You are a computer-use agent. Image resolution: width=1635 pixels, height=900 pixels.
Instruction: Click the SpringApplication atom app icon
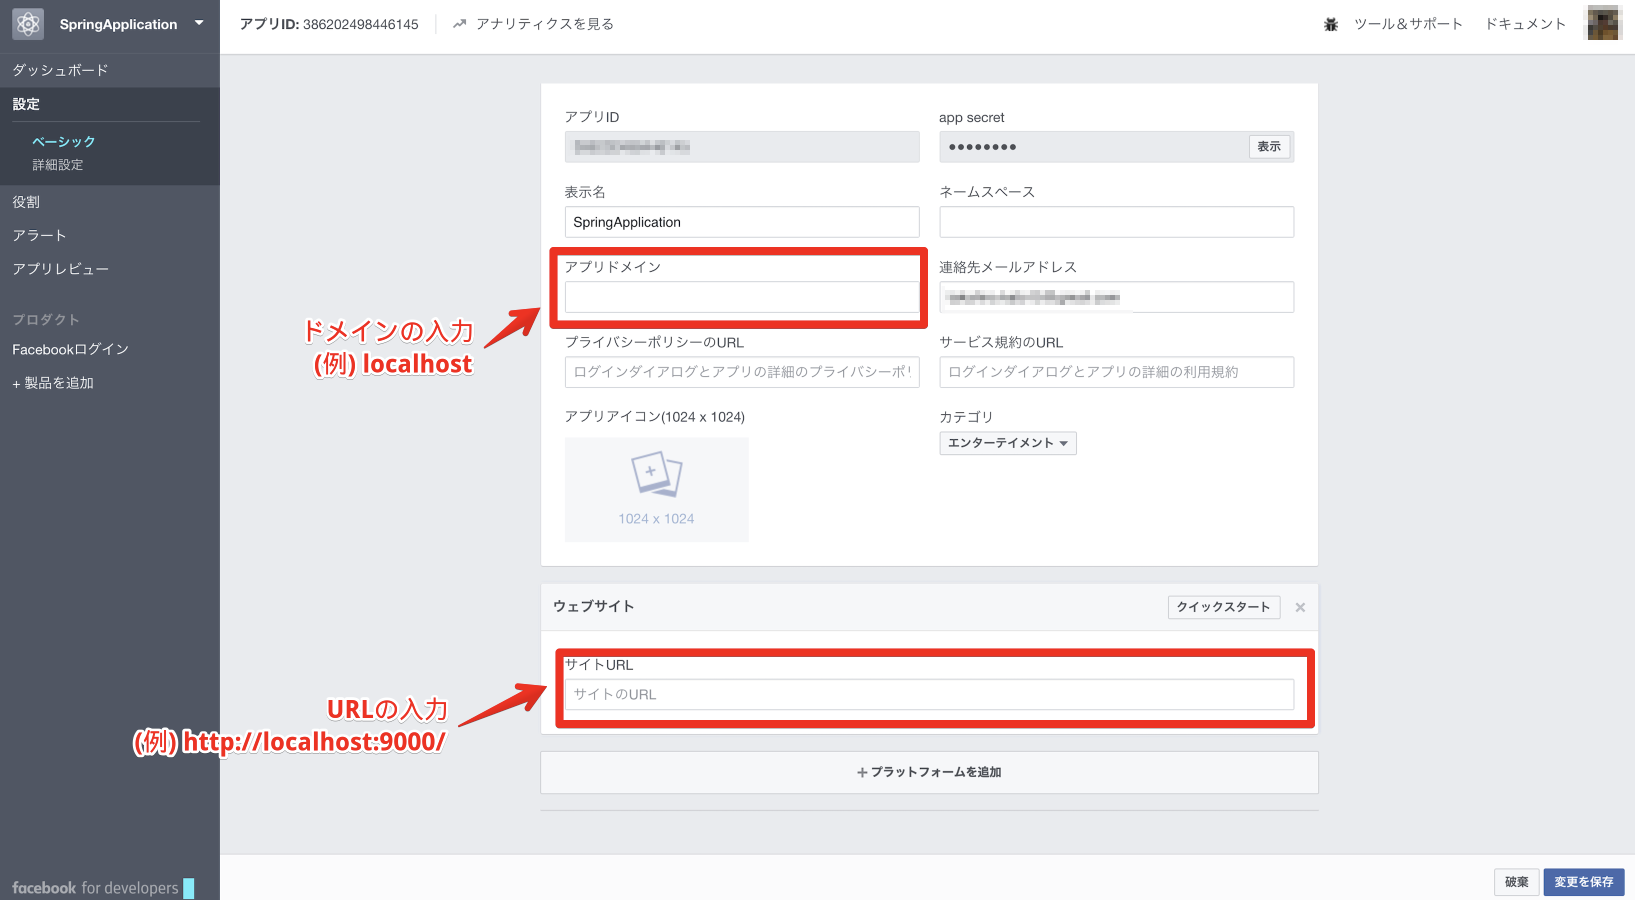28,24
